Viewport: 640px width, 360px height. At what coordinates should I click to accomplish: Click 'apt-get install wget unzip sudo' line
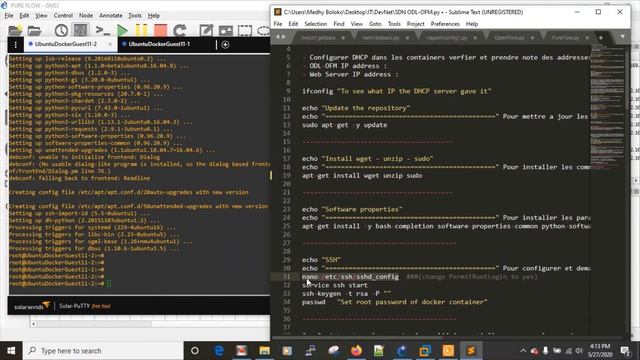point(362,176)
